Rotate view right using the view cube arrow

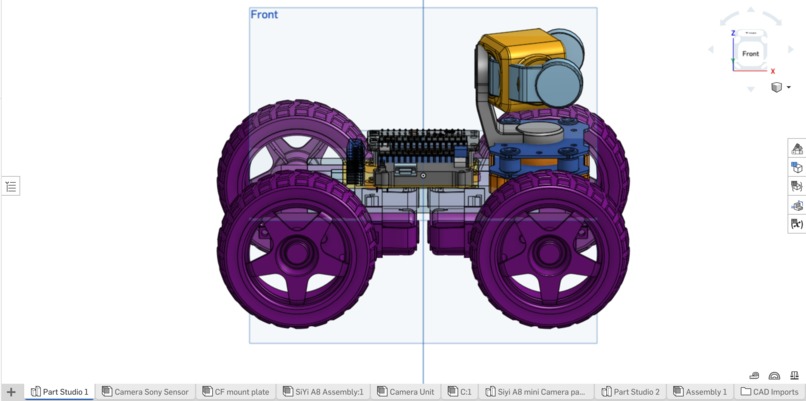(791, 50)
